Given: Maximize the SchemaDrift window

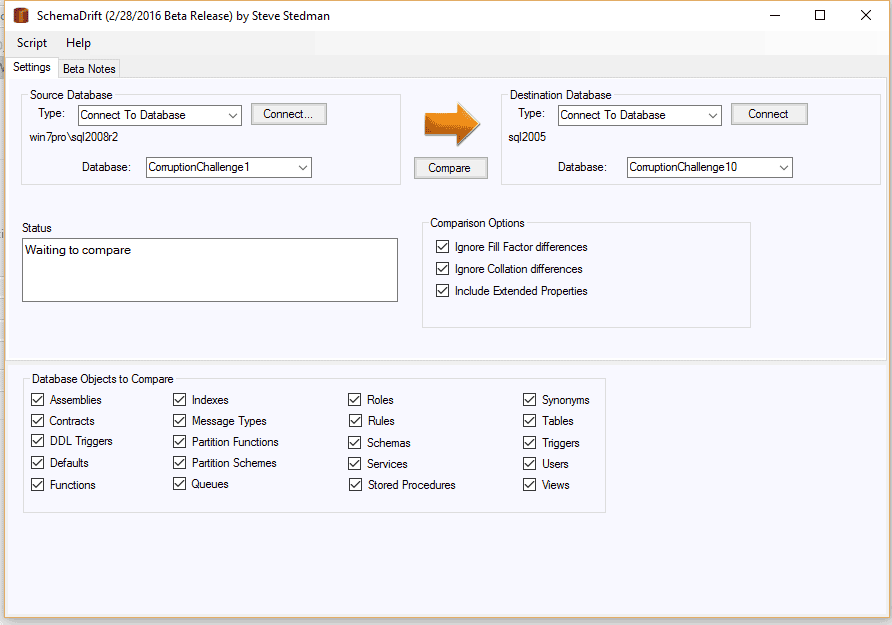Looking at the screenshot, I should coord(820,15).
